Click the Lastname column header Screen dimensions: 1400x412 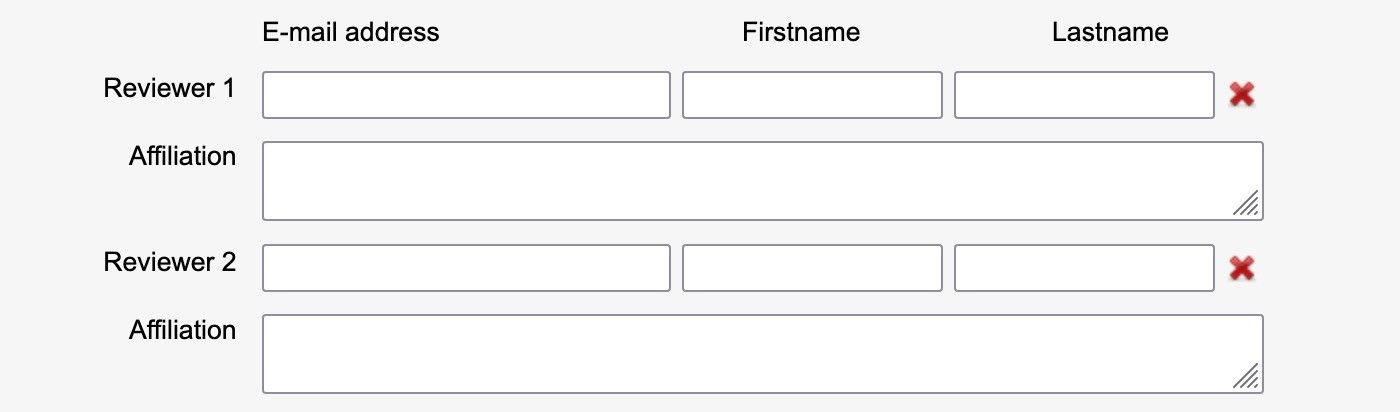pos(1110,32)
